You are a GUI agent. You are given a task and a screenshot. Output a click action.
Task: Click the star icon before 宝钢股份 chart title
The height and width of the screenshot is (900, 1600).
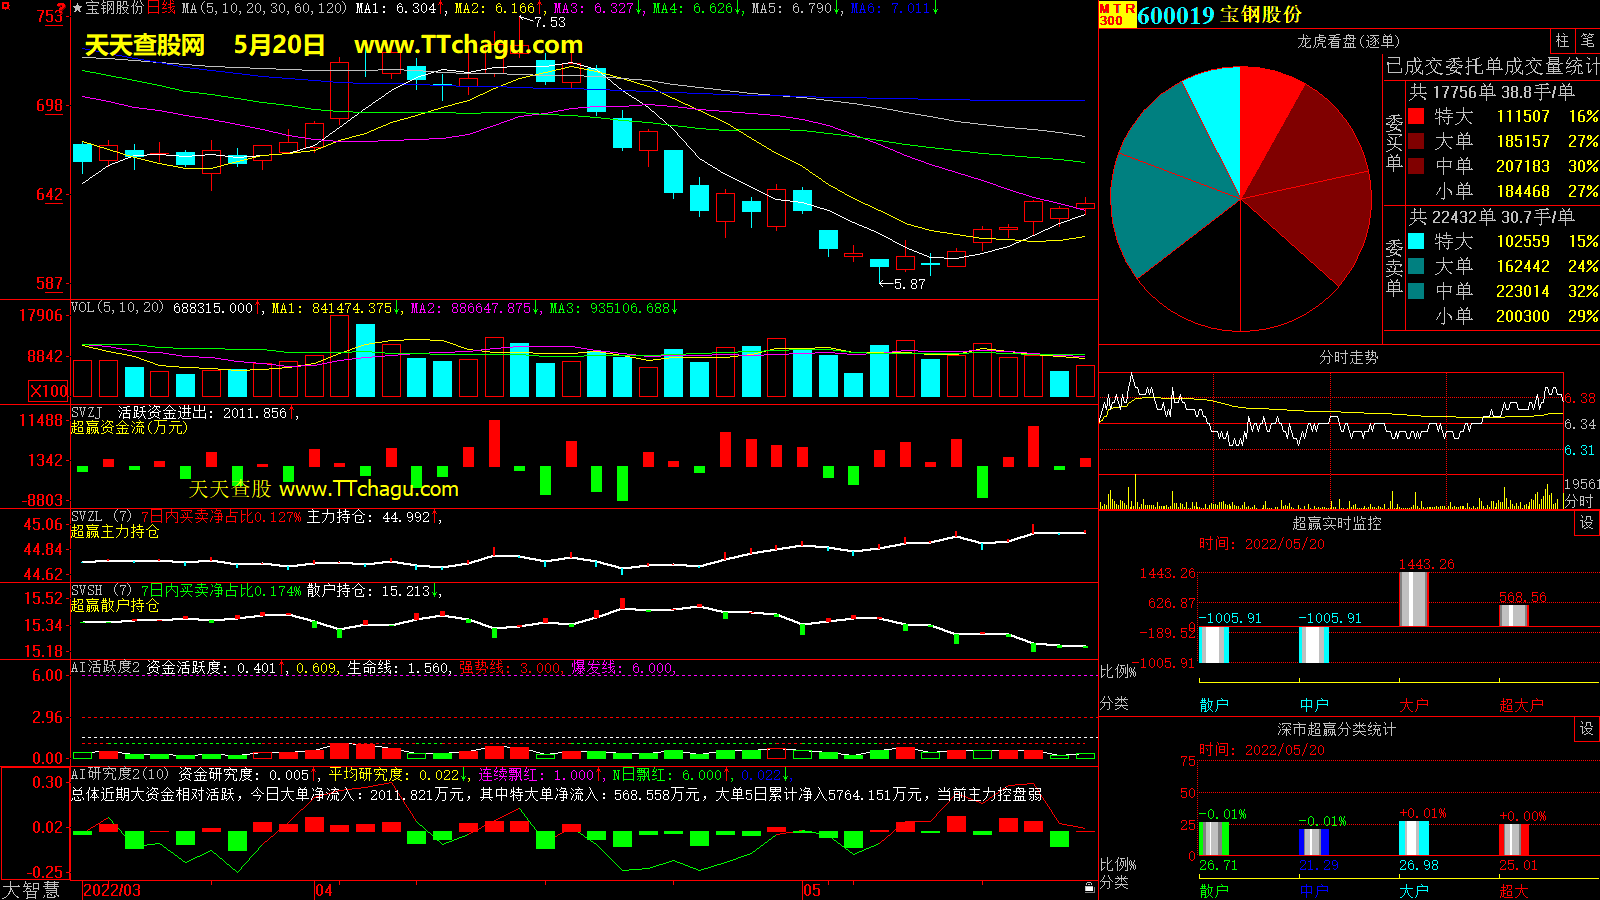point(78,8)
